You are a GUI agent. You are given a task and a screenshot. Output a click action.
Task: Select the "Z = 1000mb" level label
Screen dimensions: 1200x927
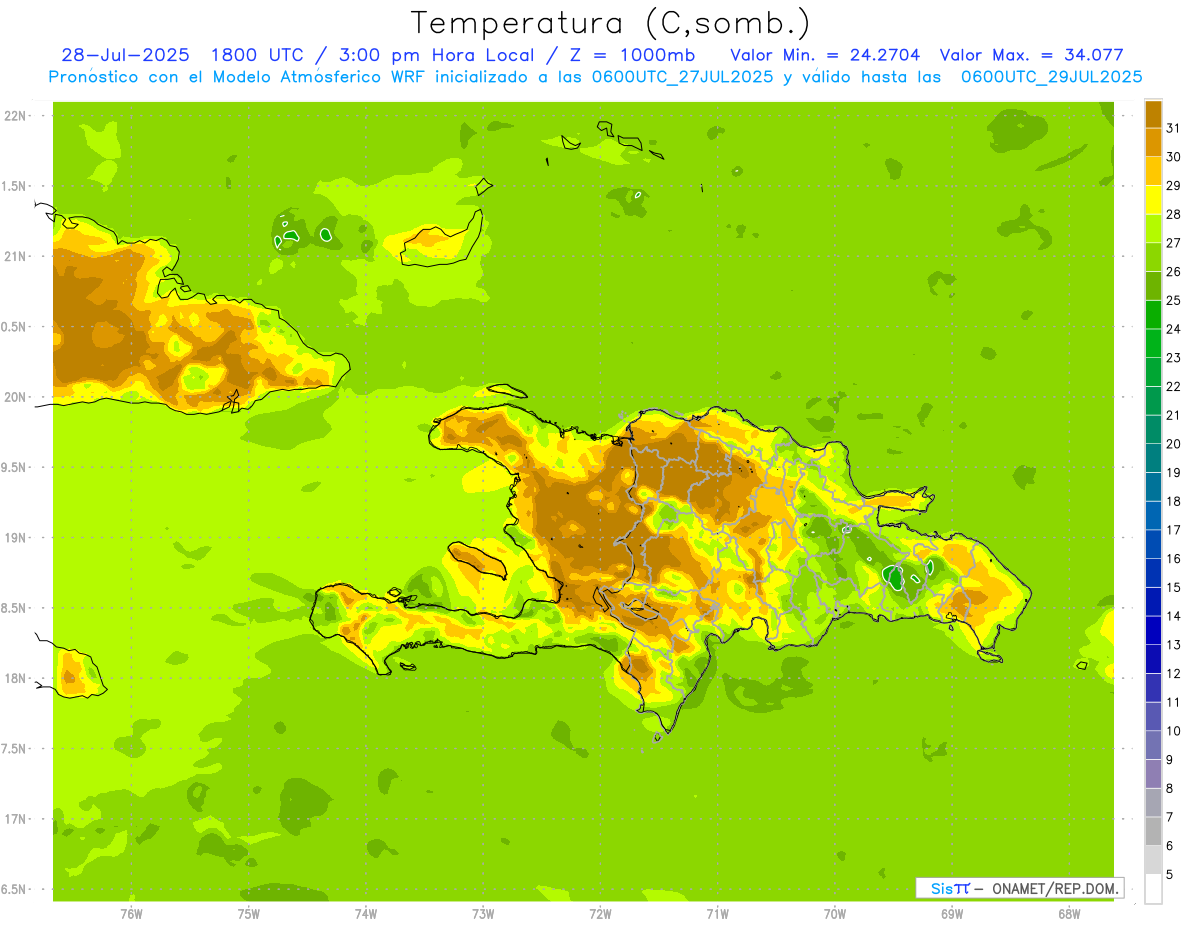[x=632, y=55]
